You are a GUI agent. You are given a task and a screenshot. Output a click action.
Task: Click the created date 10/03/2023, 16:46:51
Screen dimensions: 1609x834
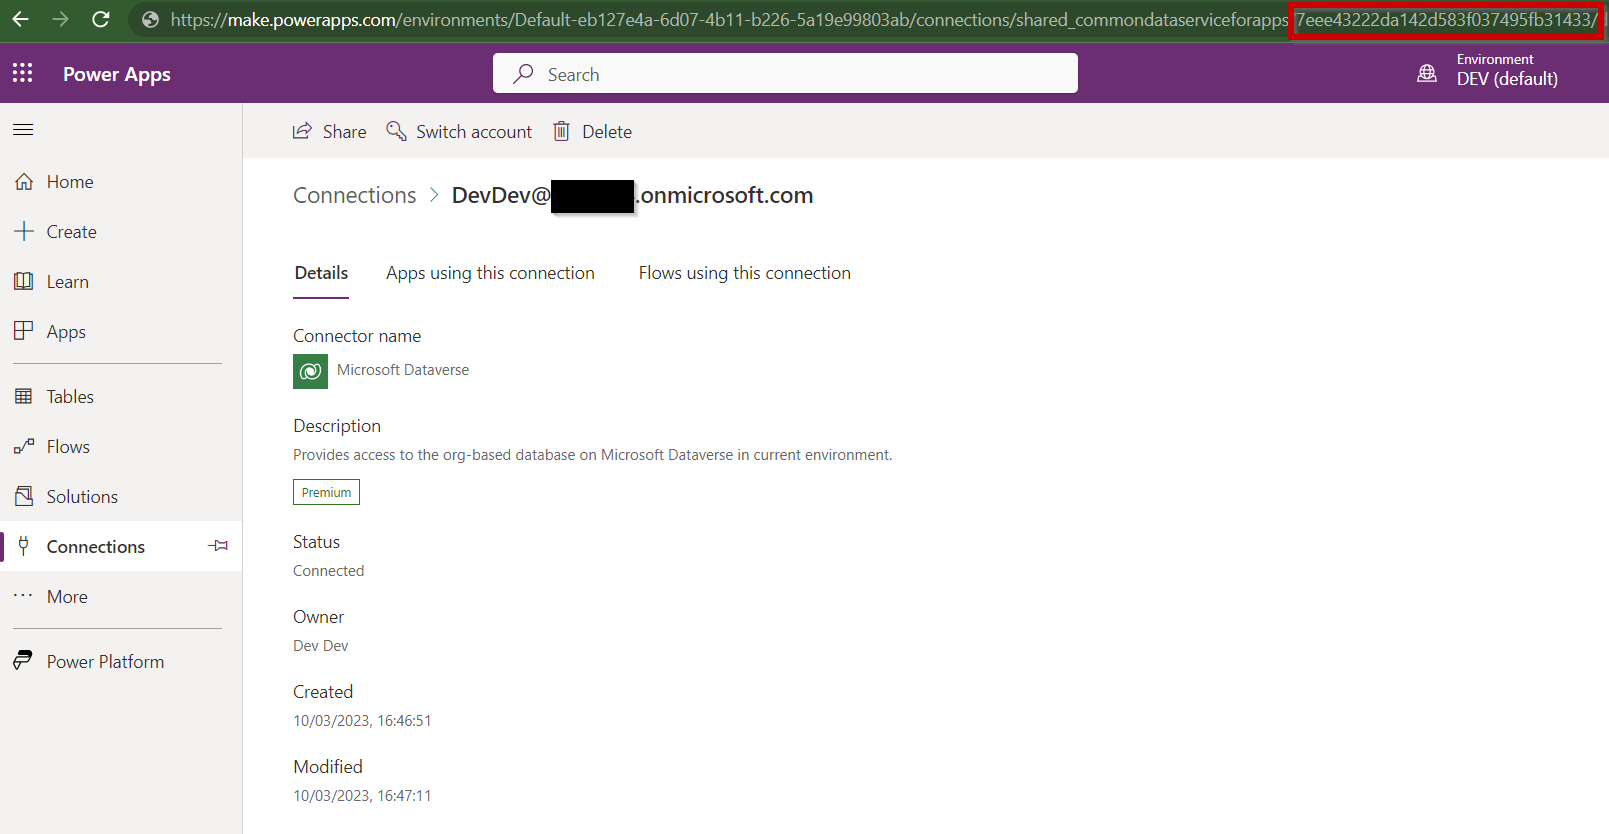pyautogui.click(x=362, y=721)
